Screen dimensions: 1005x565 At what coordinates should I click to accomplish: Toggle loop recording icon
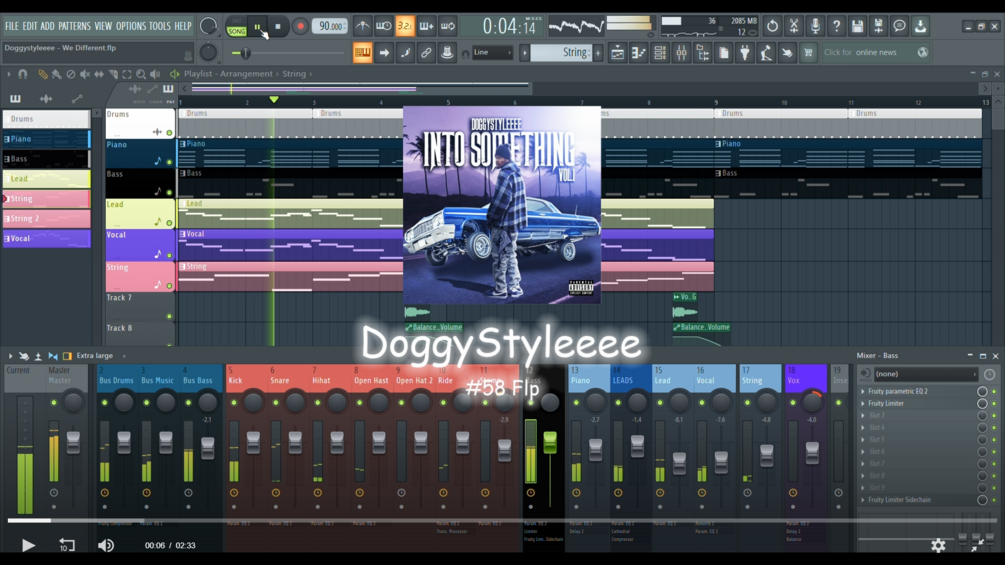(448, 26)
